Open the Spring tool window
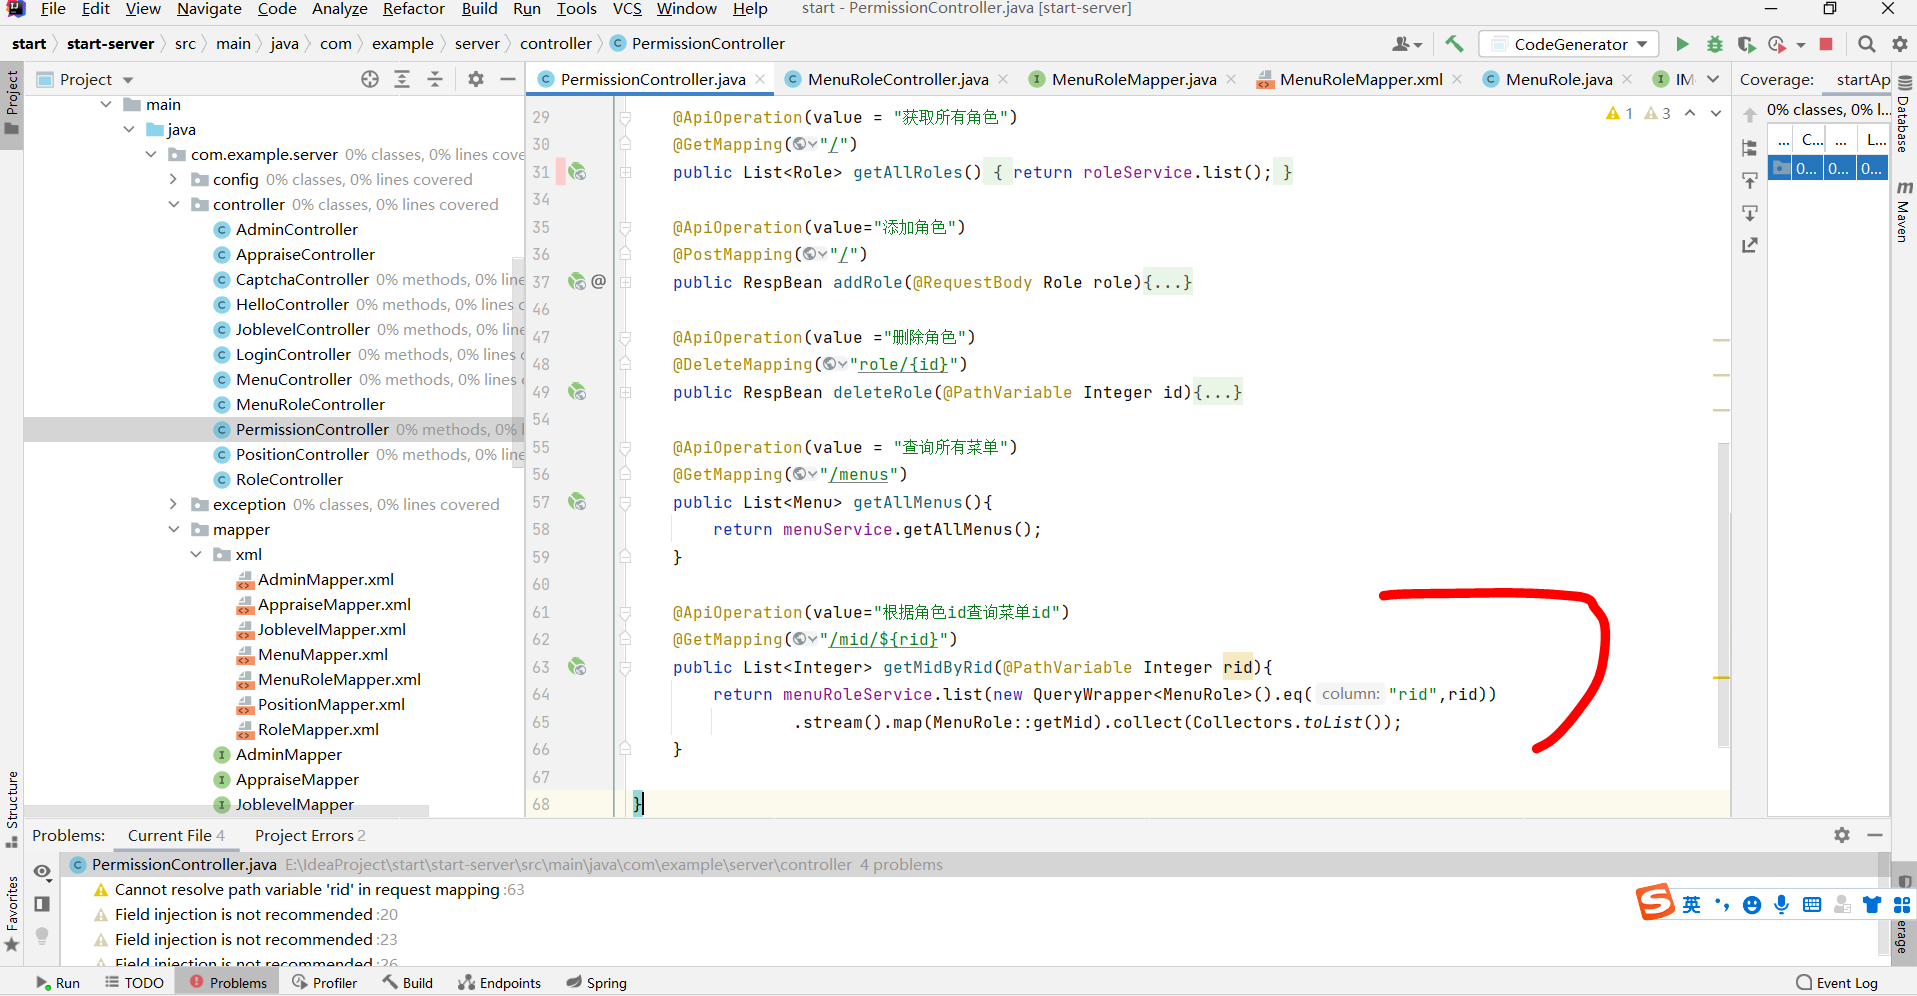The height and width of the screenshot is (996, 1917). click(596, 983)
